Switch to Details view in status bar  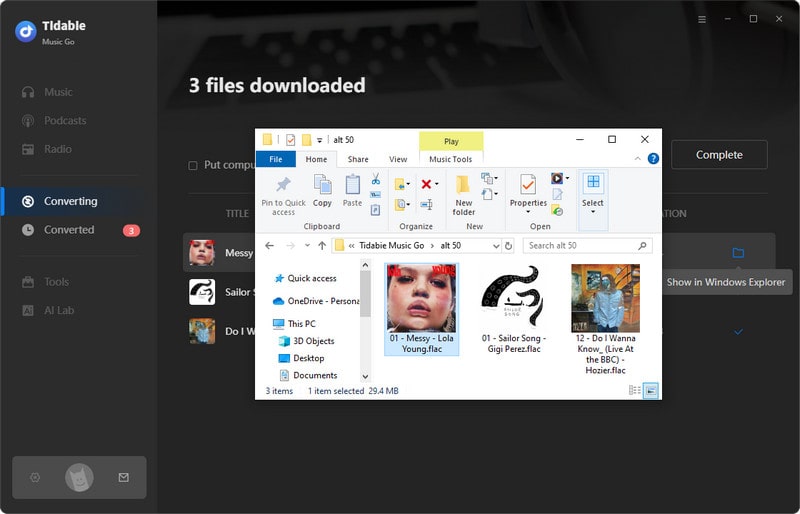coord(635,390)
